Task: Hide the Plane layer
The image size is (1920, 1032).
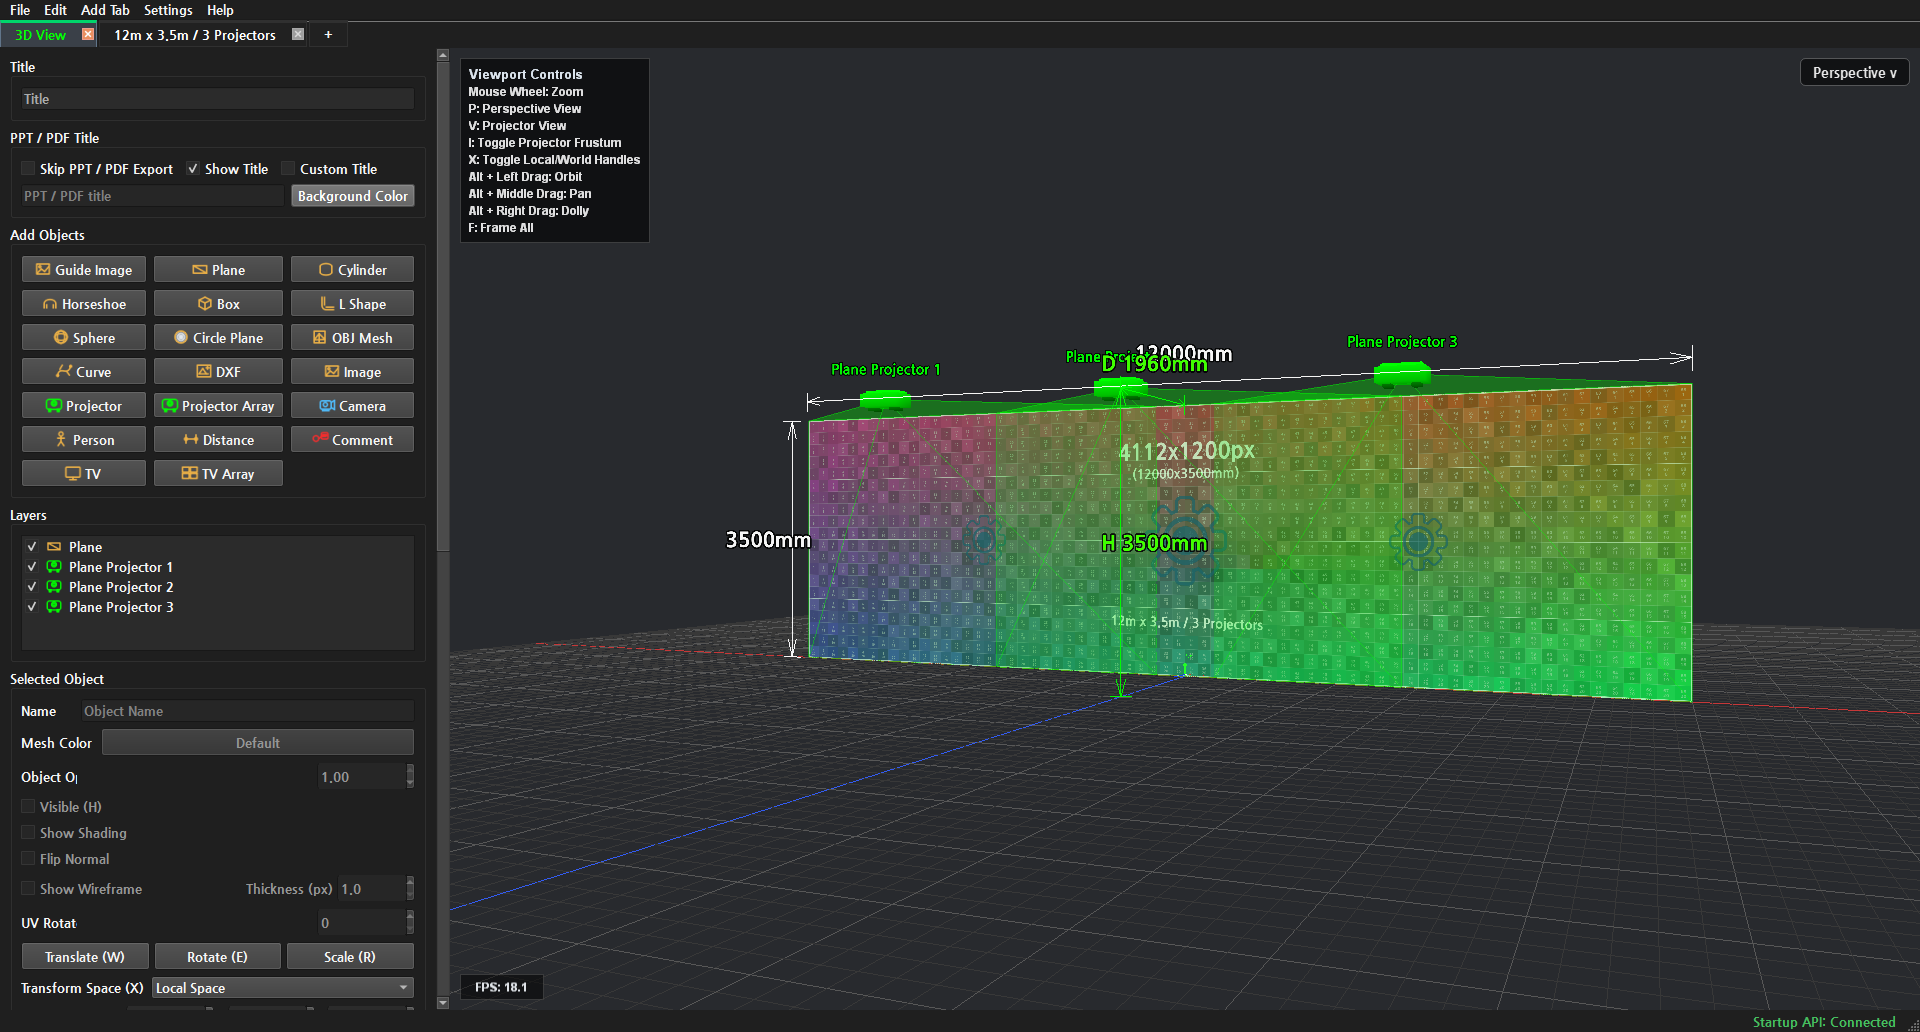Action: point(32,547)
